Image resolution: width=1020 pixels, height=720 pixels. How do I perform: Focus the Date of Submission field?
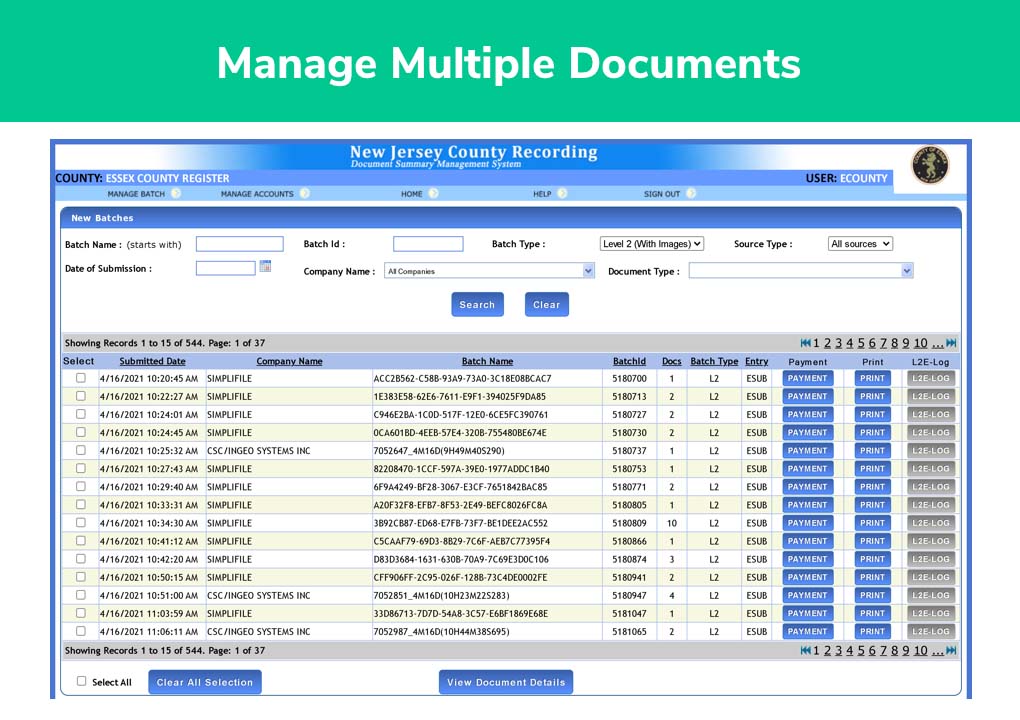(x=226, y=268)
